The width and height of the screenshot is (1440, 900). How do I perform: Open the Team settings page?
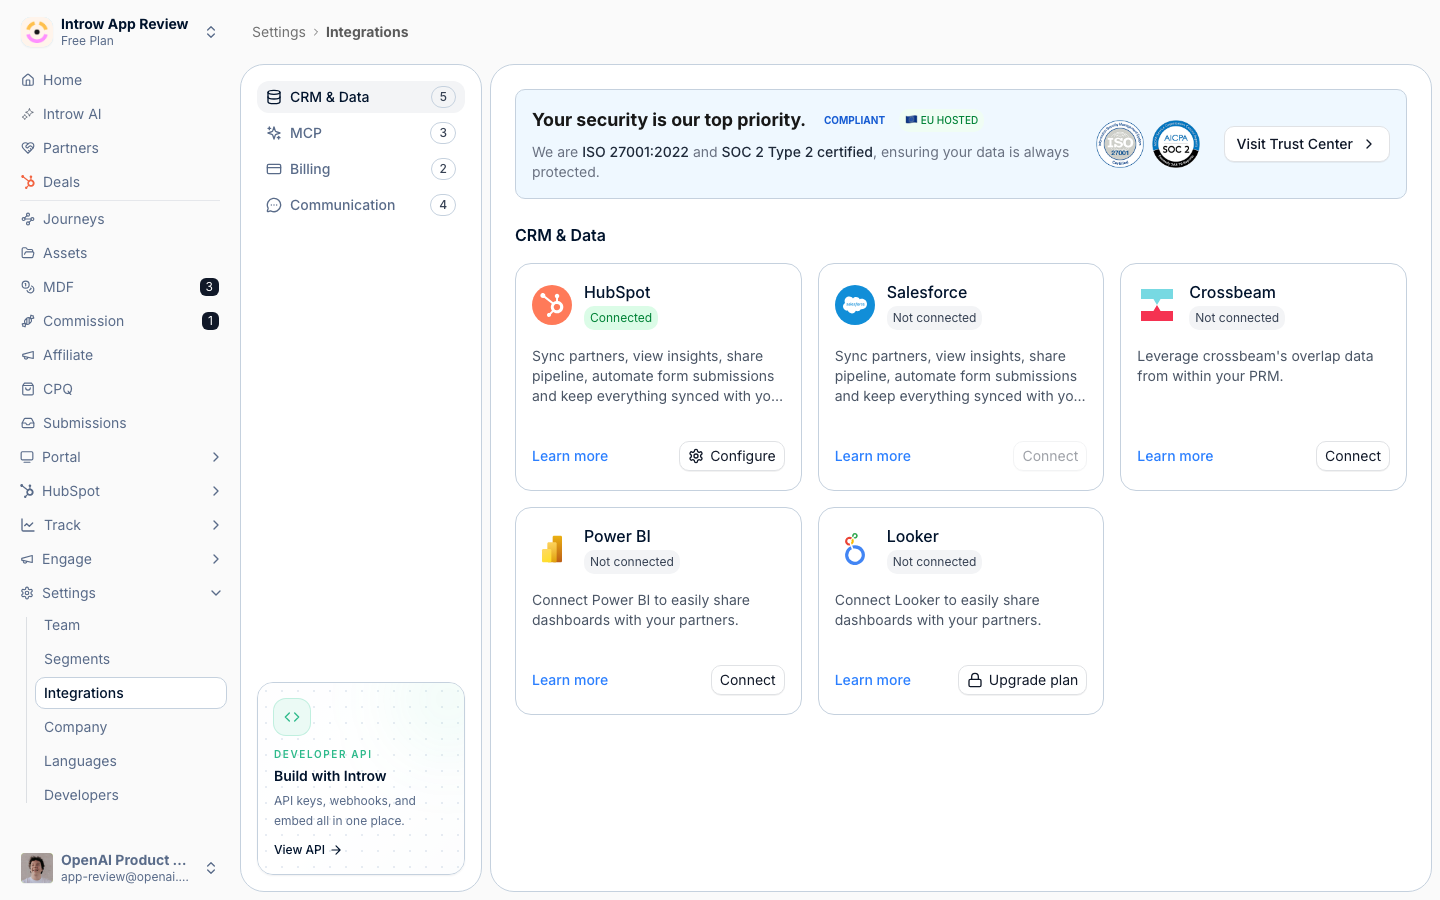coord(131,625)
